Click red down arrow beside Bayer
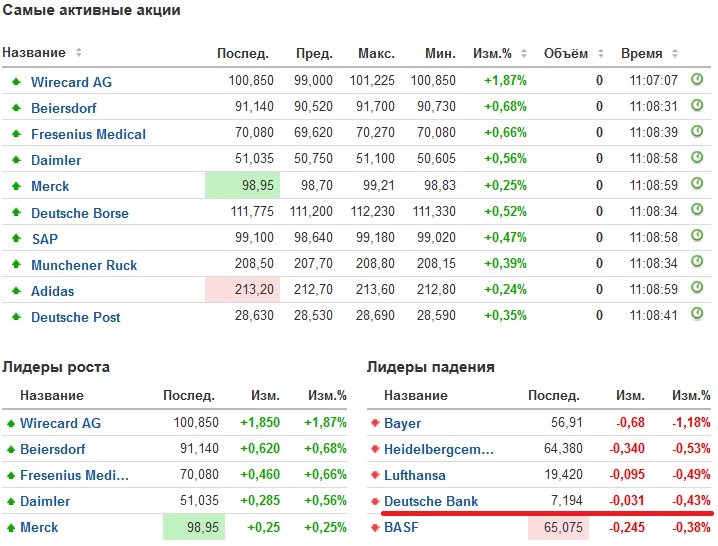The image size is (718, 546). point(375,423)
